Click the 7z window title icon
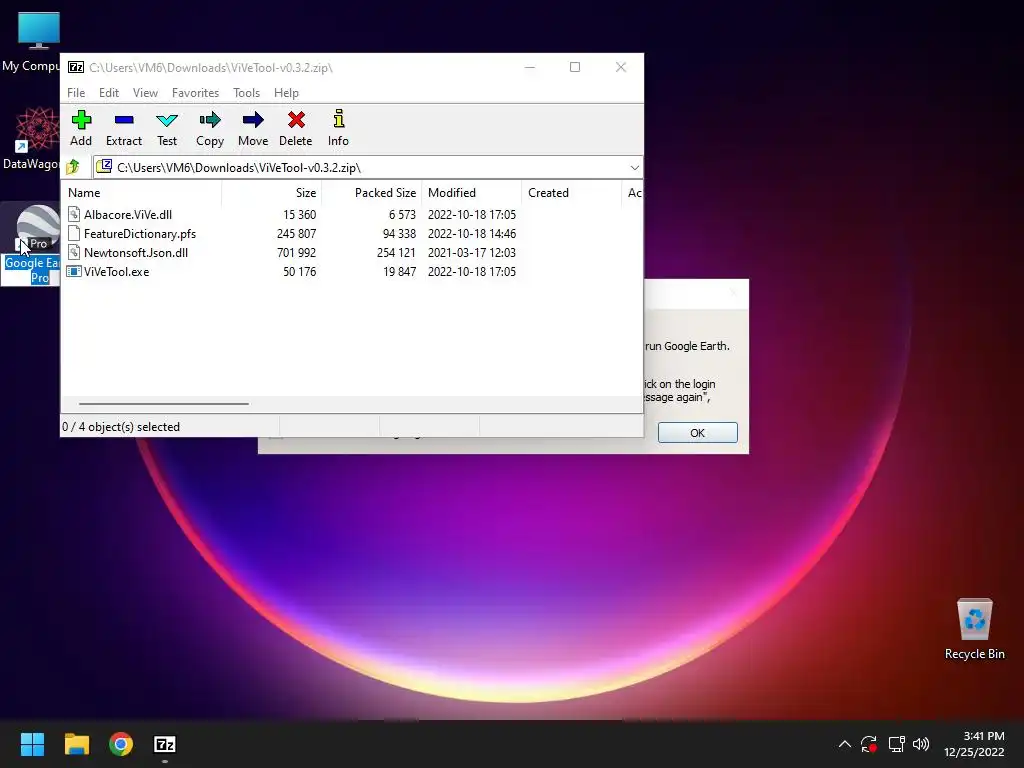1024x768 pixels. pyautogui.click(x=76, y=67)
